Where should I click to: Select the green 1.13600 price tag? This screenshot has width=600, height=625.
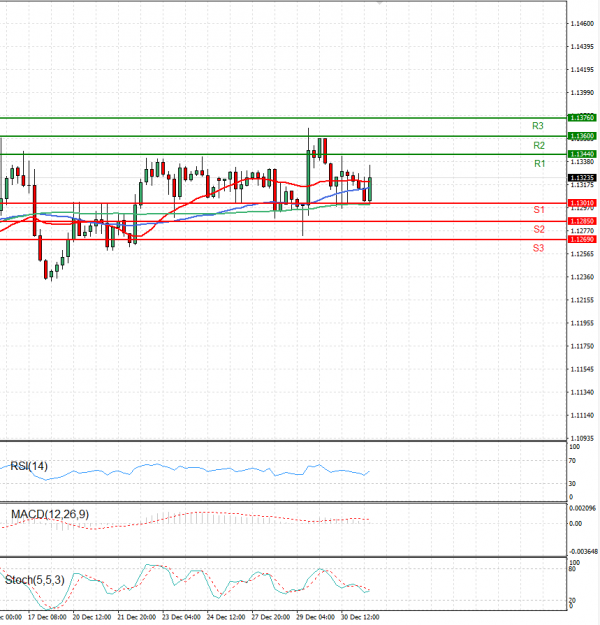[x=582, y=136]
